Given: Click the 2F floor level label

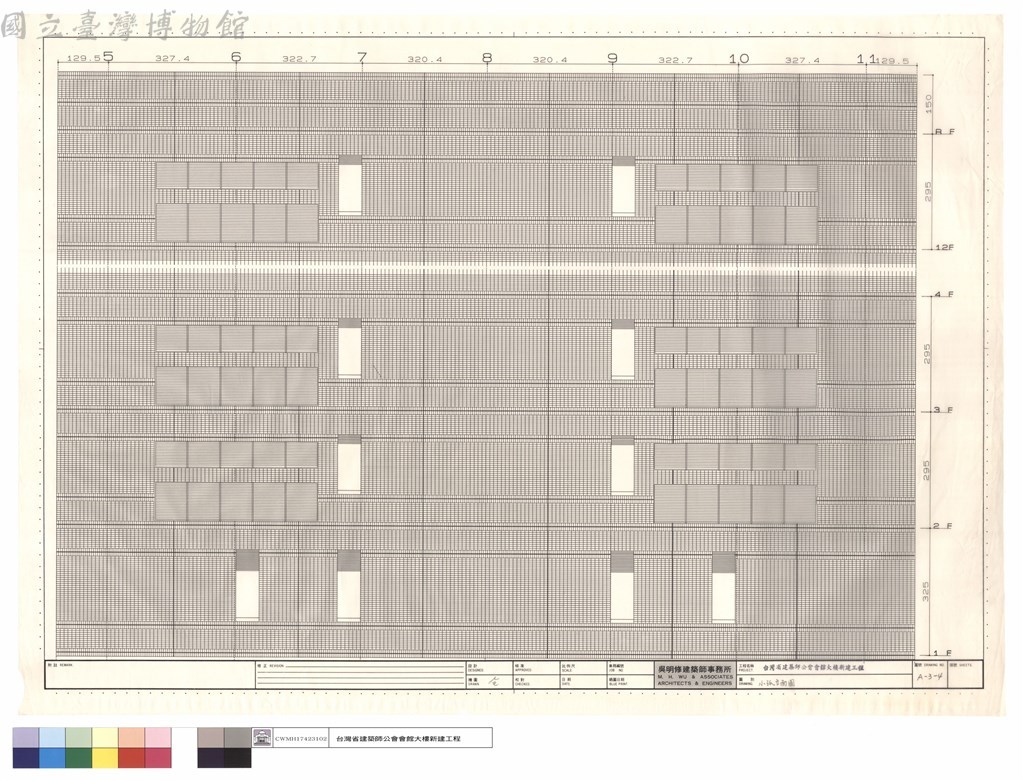Looking at the screenshot, I should pyautogui.click(x=942, y=526).
